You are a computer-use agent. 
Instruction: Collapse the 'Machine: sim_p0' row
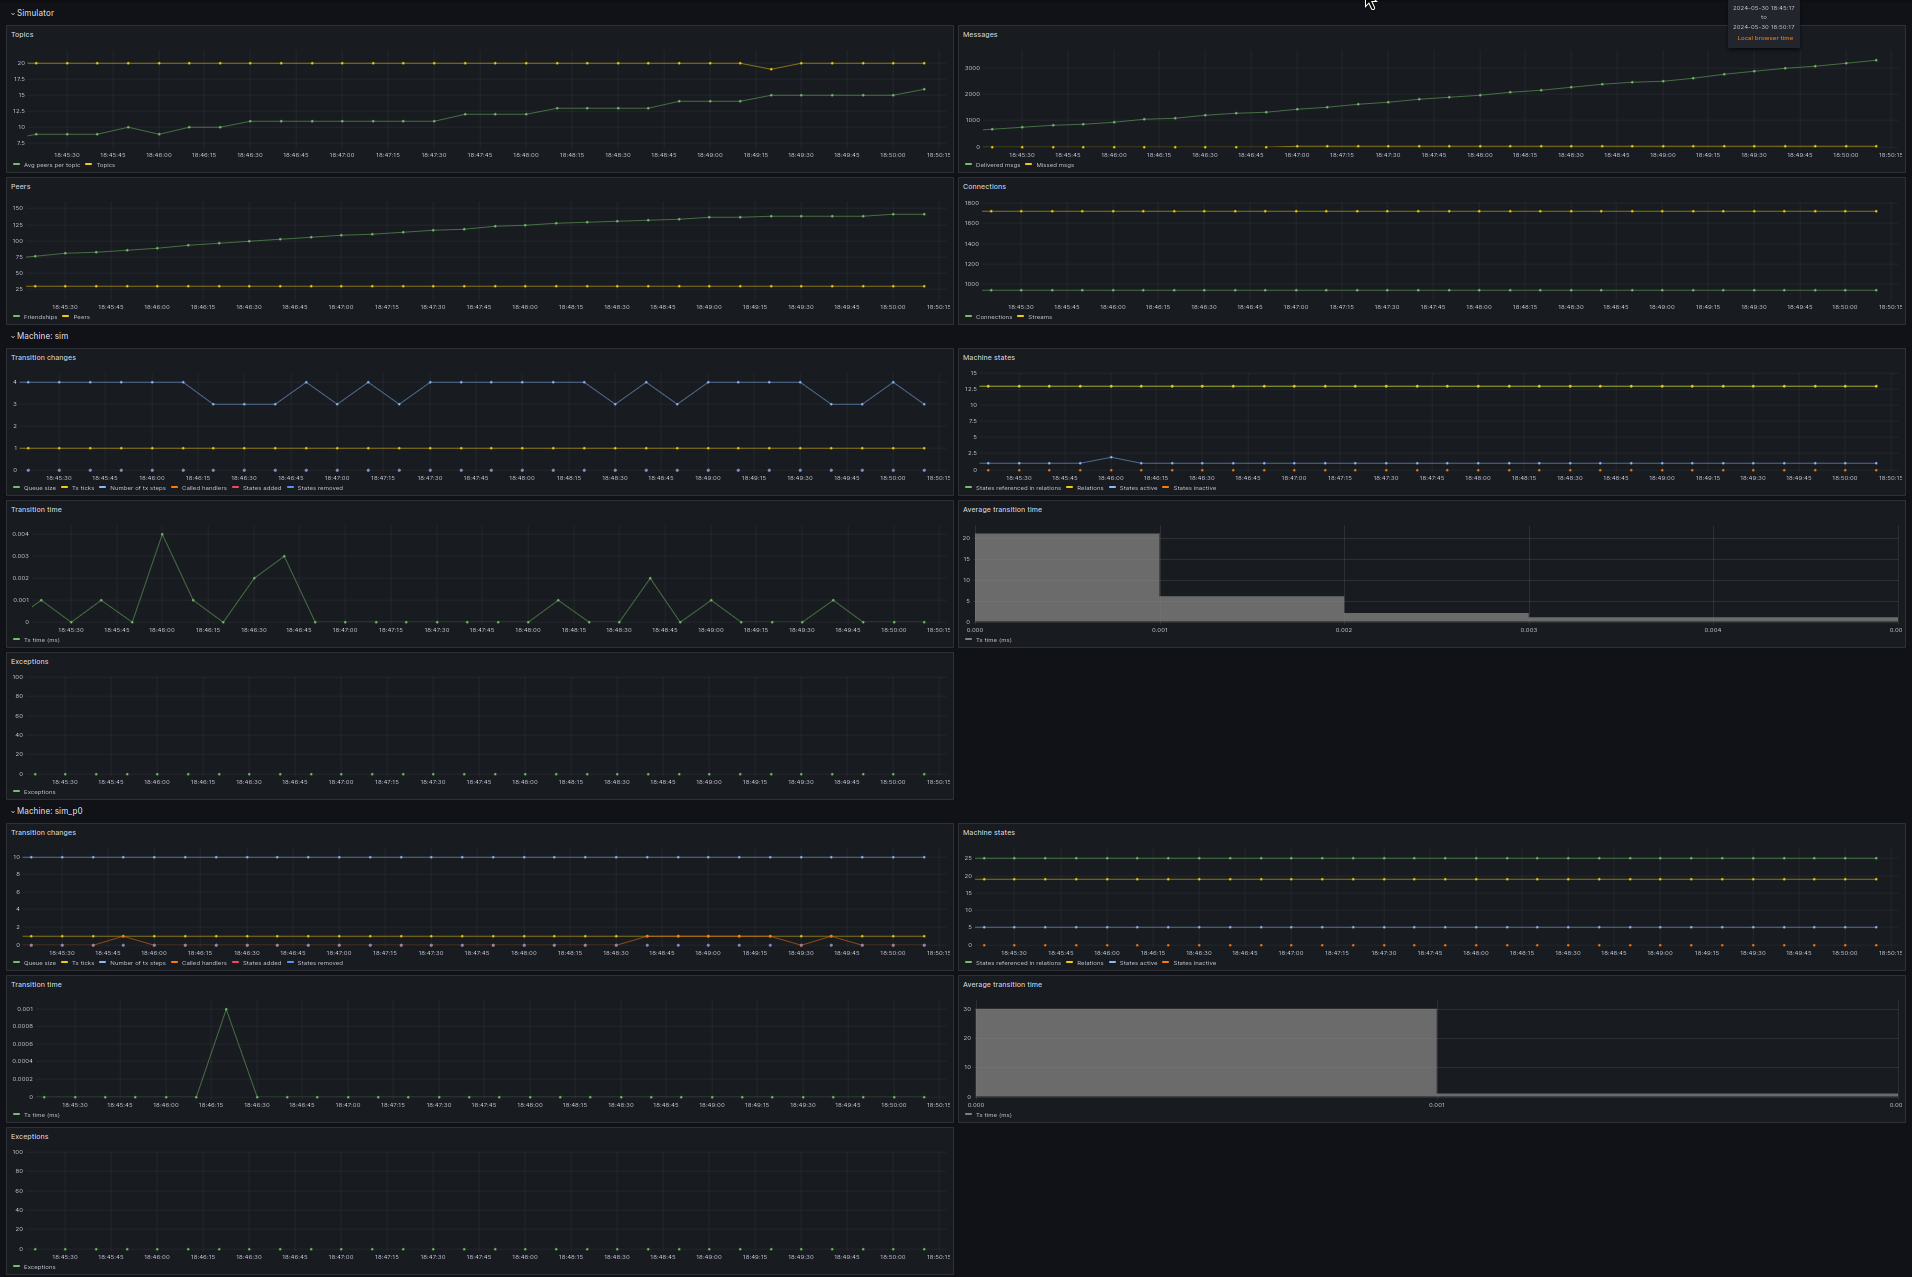point(49,811)
